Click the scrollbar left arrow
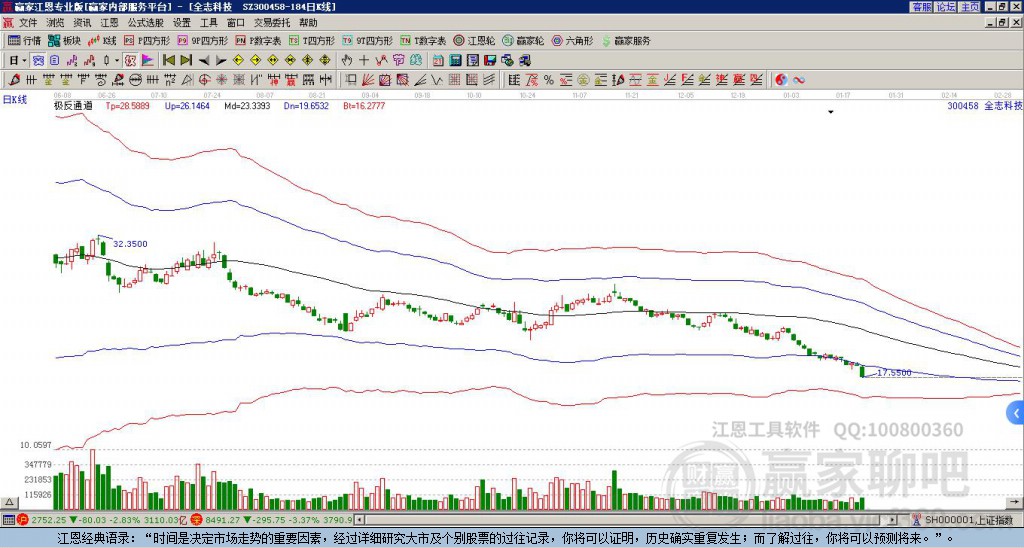Screen dimensions: 1024x548 point(359,520)
